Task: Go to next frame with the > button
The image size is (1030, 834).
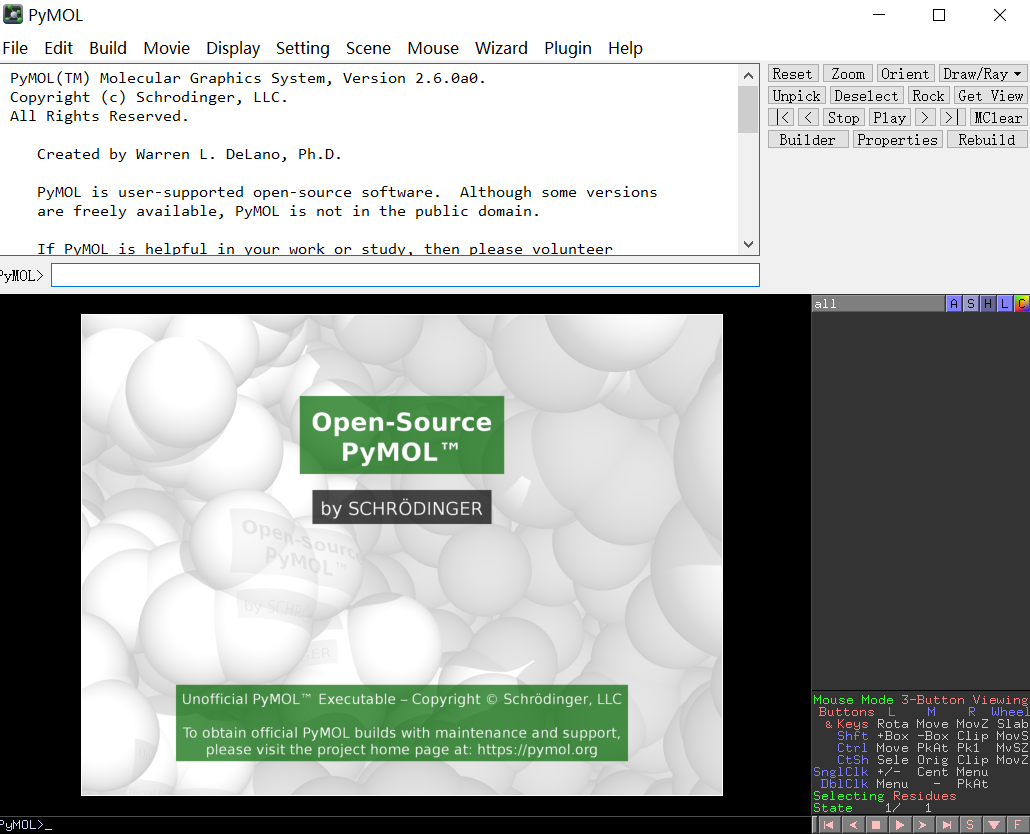Action: coord(925,118)
